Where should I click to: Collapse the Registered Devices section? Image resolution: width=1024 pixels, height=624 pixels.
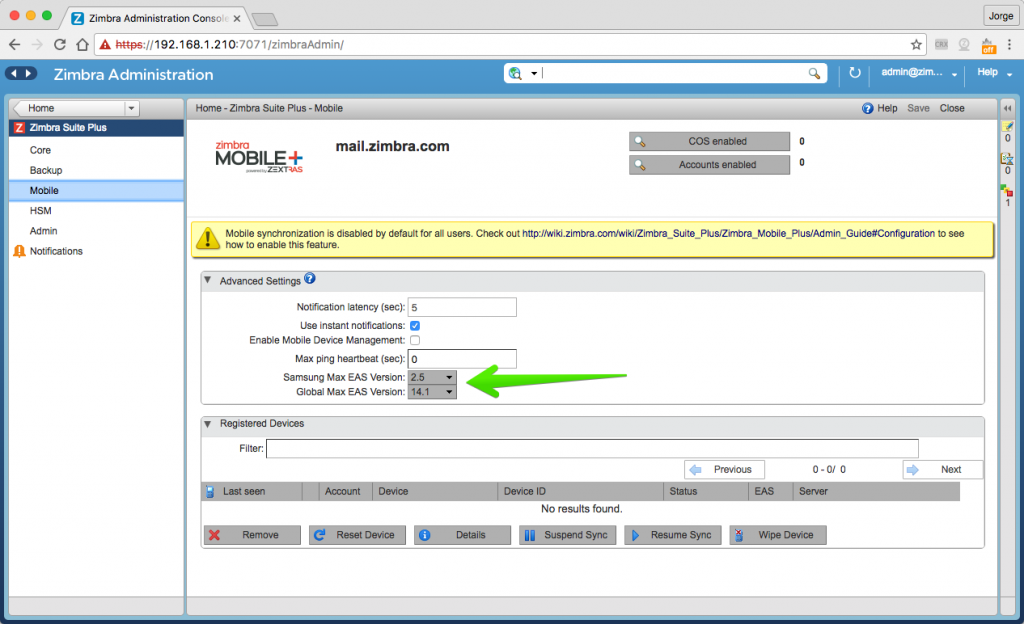[208, 424]
